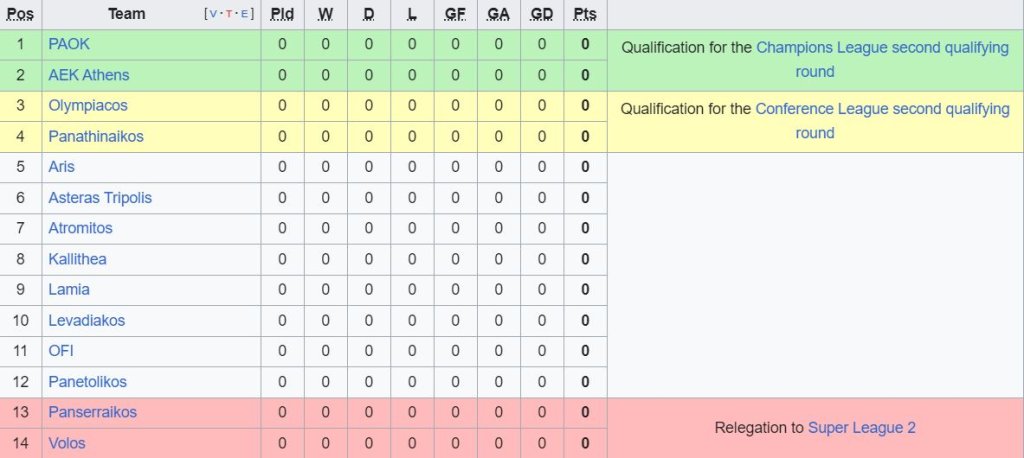Go to the Panathinaikos team page

(96, 136)
